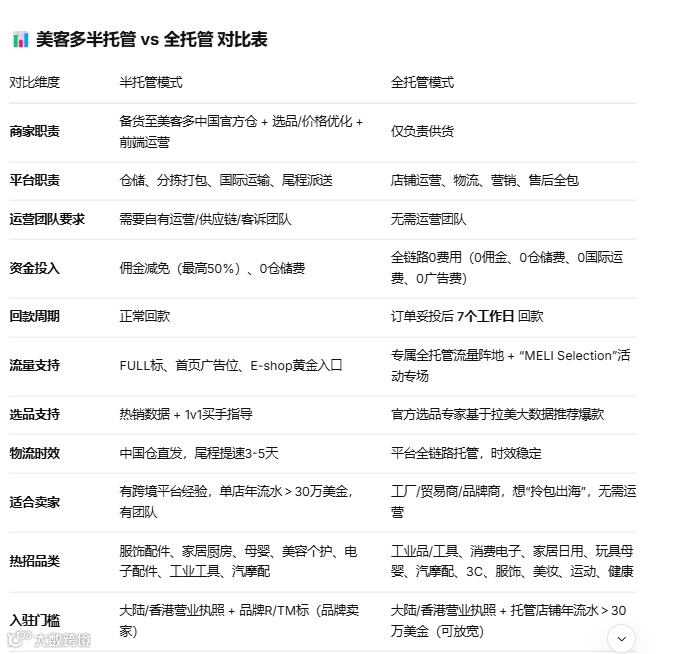Select the '运营团队要求' row label
Screen dimensions: 685x654
pos(47,219)
